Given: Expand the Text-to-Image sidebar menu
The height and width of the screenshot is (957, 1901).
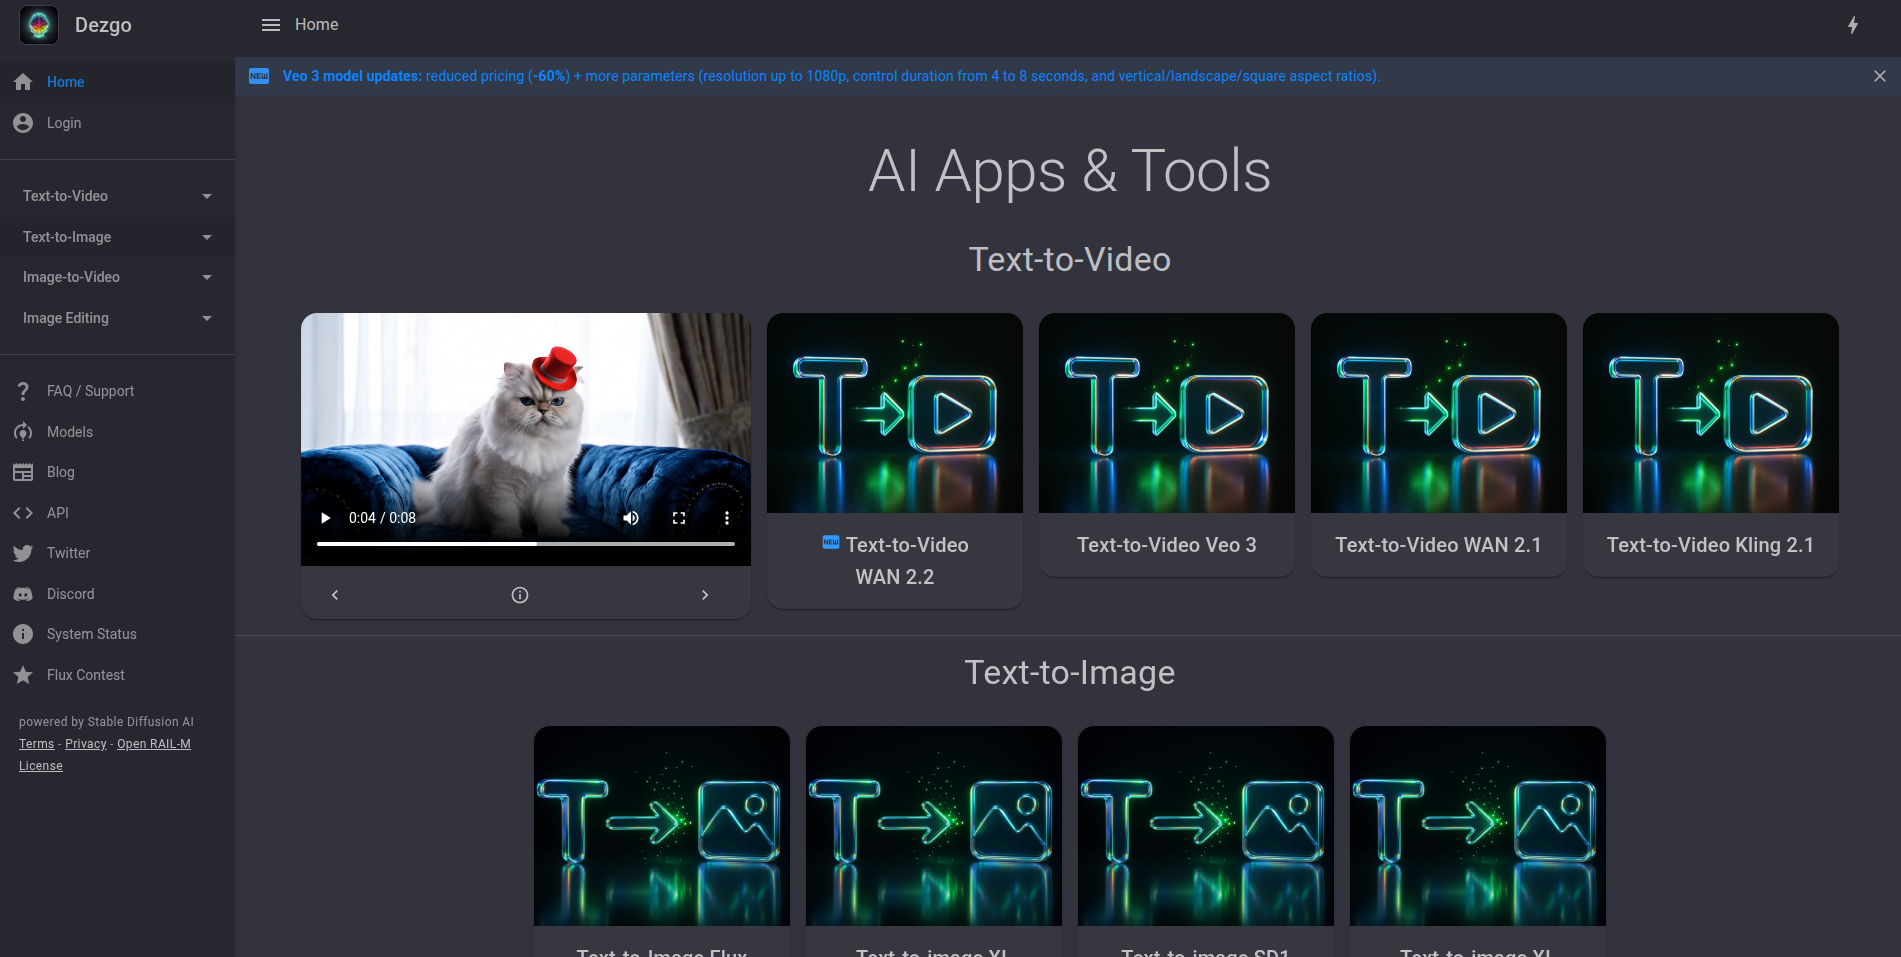Looking at the screenshot, I should pos(117,237).
